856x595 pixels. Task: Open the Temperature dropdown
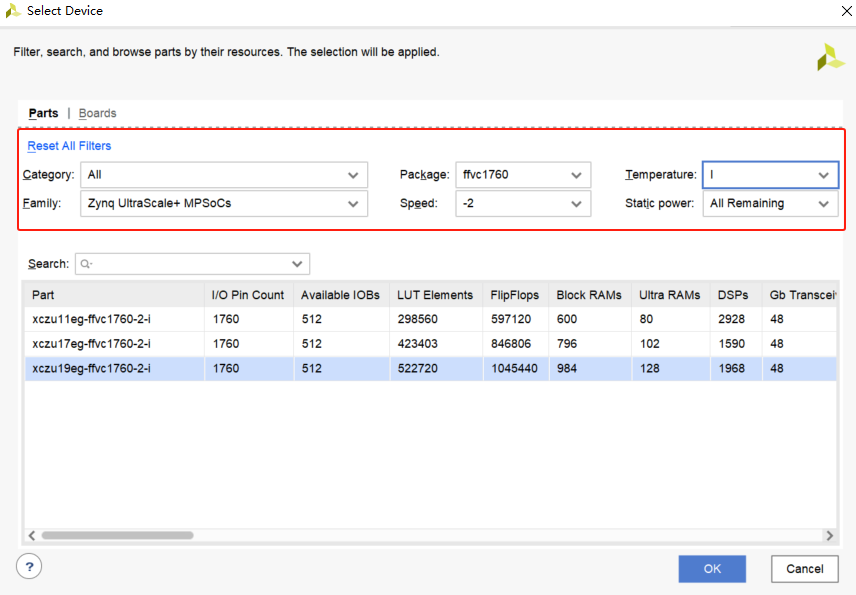click(770, 175)
